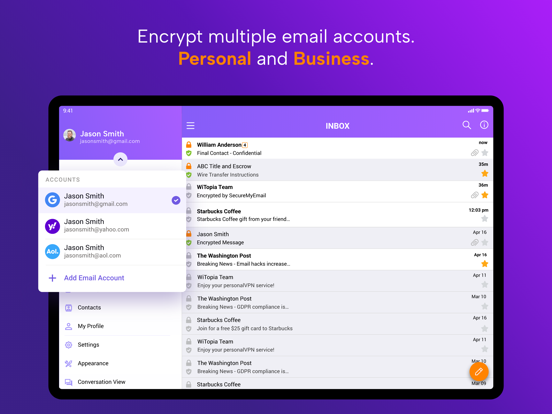Viewport: 552px width, 414px height.
Task: Star the Jason Smith Encrypted Message email
Action: coord(485,243)
